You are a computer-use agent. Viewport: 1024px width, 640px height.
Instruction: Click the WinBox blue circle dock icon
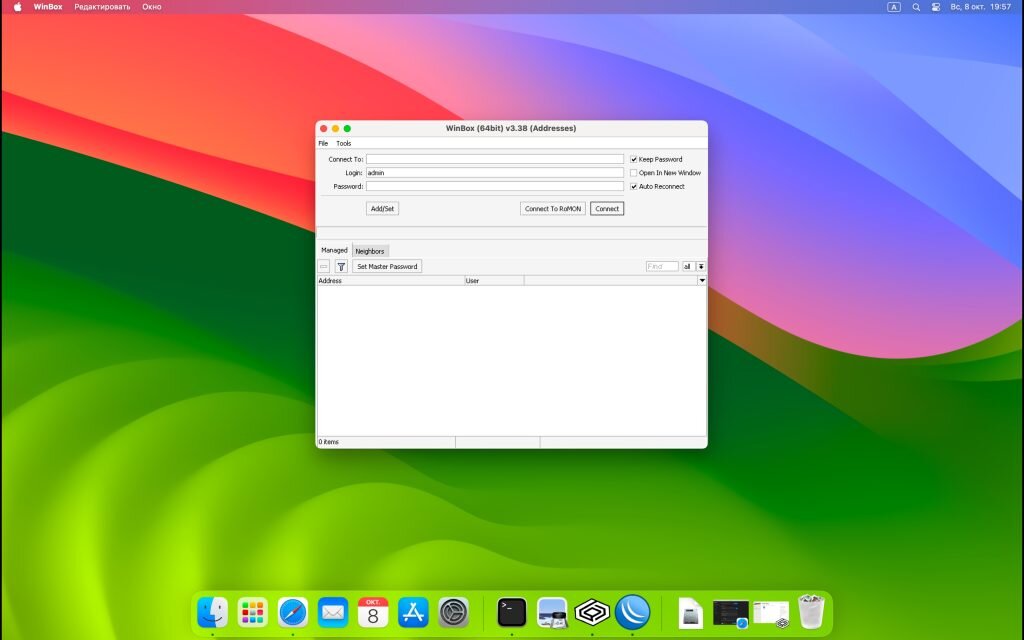(632, 613)
